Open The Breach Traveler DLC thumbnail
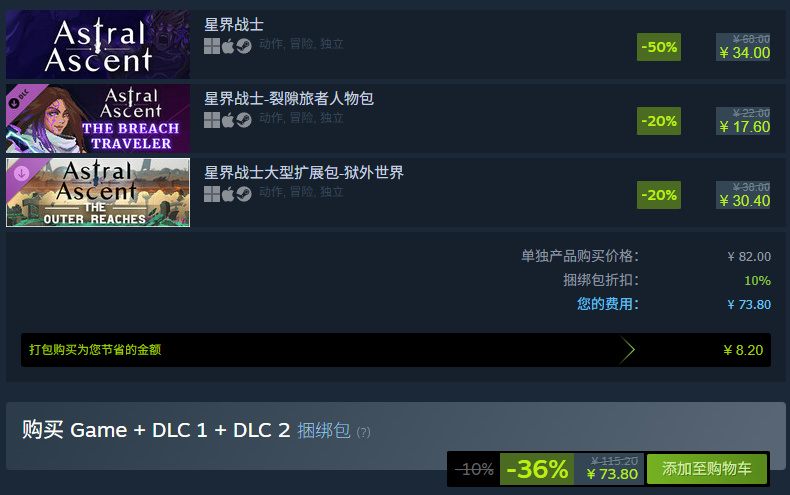790x495 pixels. pos(98,118)
